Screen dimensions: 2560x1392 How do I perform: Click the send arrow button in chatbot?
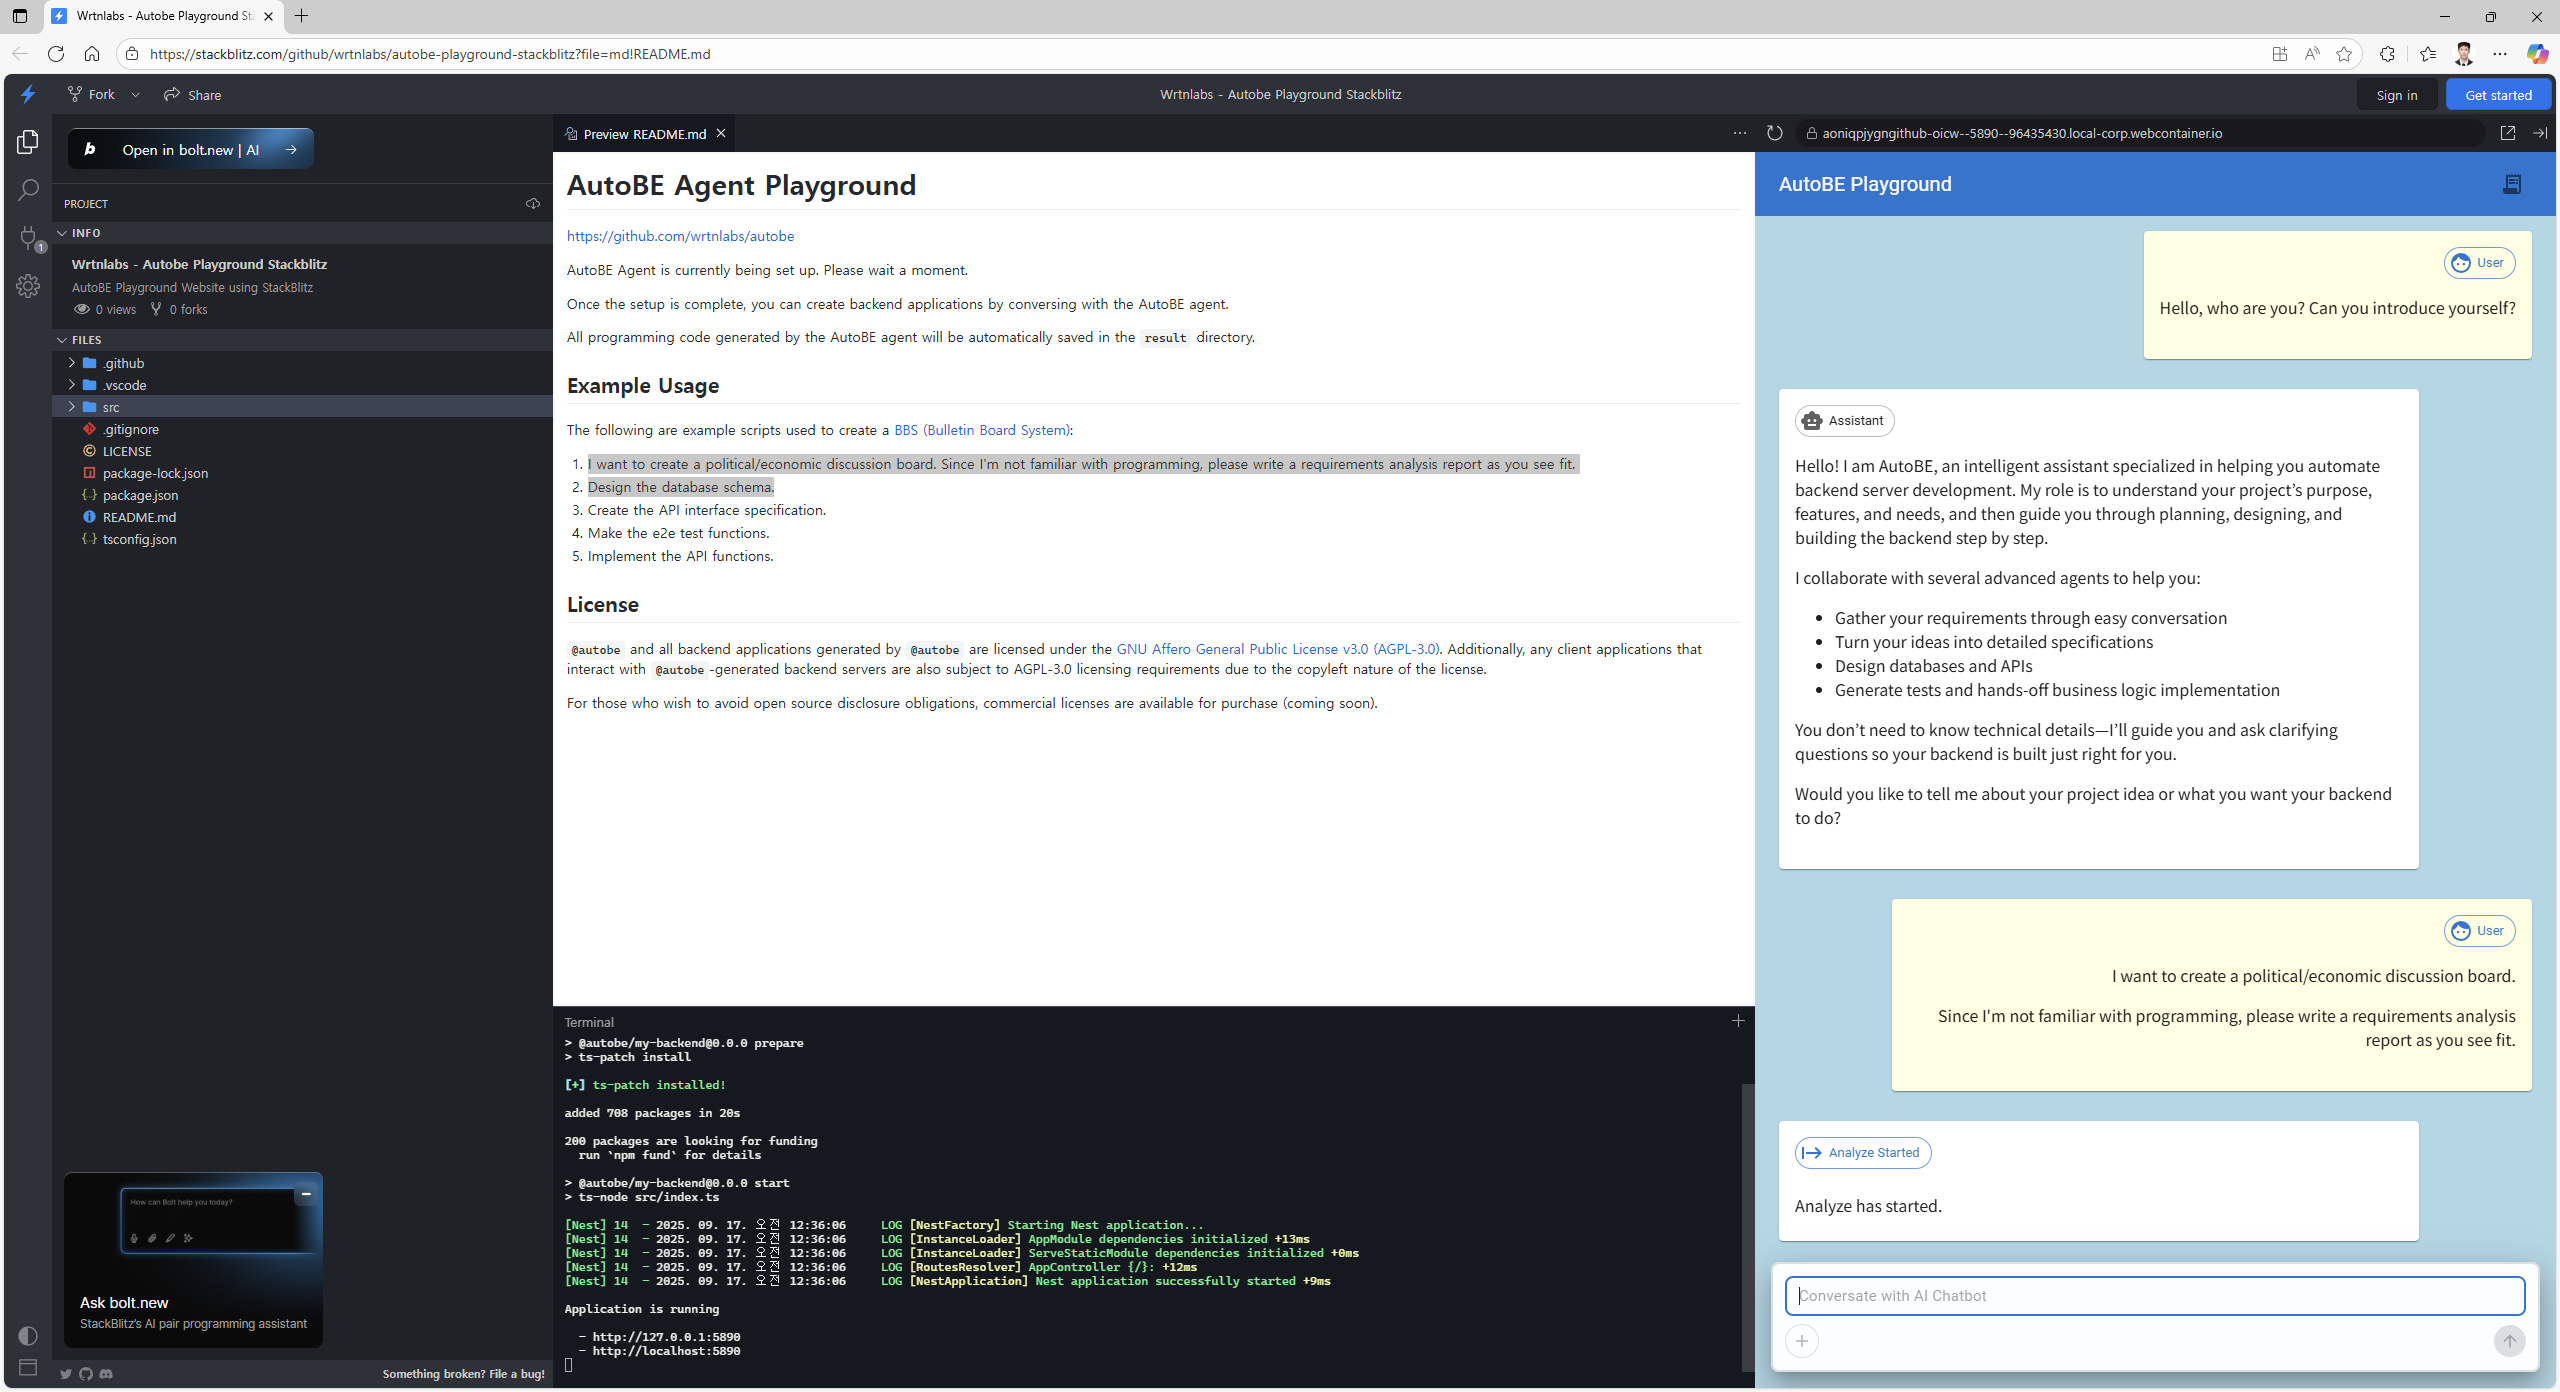pyautogui.click(x=2508, y=1341)
